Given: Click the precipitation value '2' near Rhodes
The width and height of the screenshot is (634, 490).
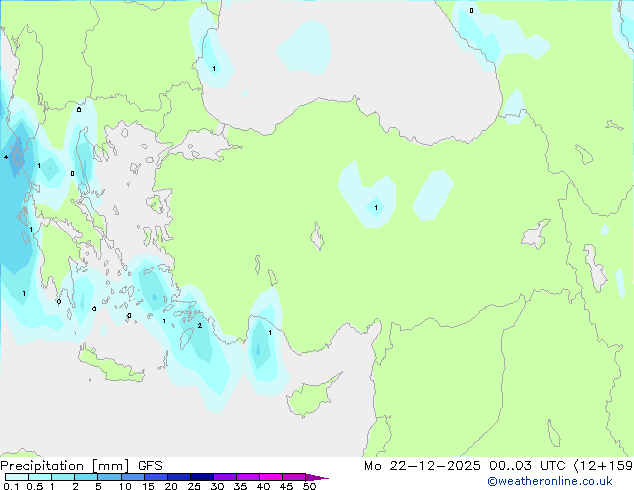Looking at the screenshot, I should pos(200,325).
